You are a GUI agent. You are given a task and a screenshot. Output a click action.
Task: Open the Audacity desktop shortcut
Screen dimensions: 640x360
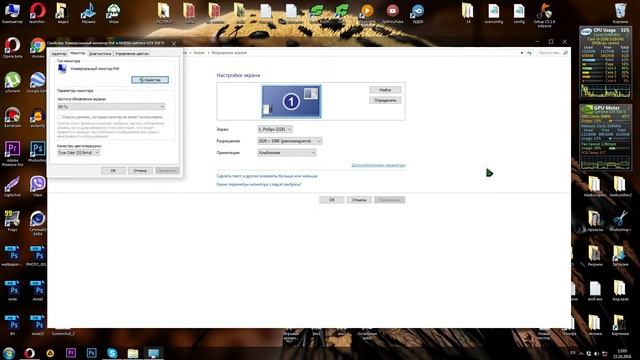click(38, 118)
